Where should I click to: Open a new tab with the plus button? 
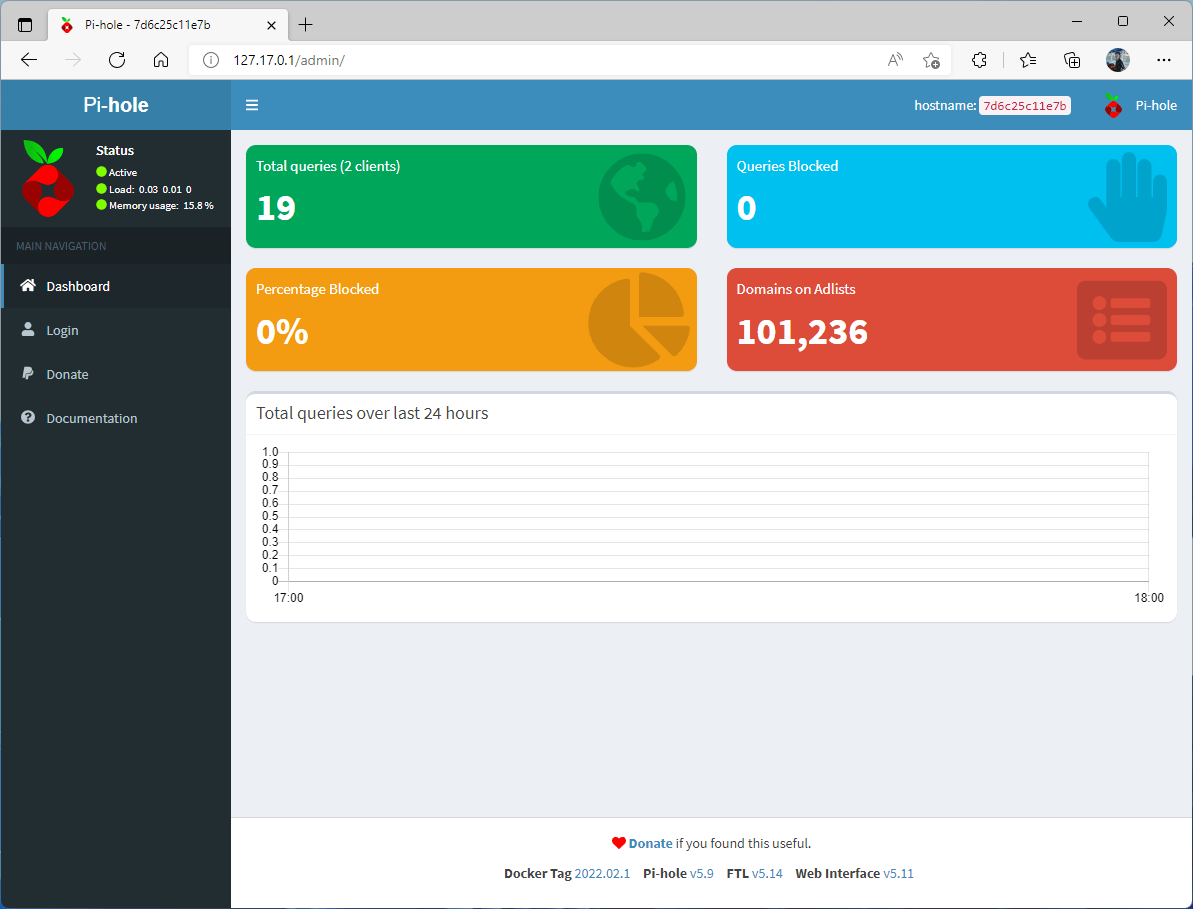tap(305, 24)
